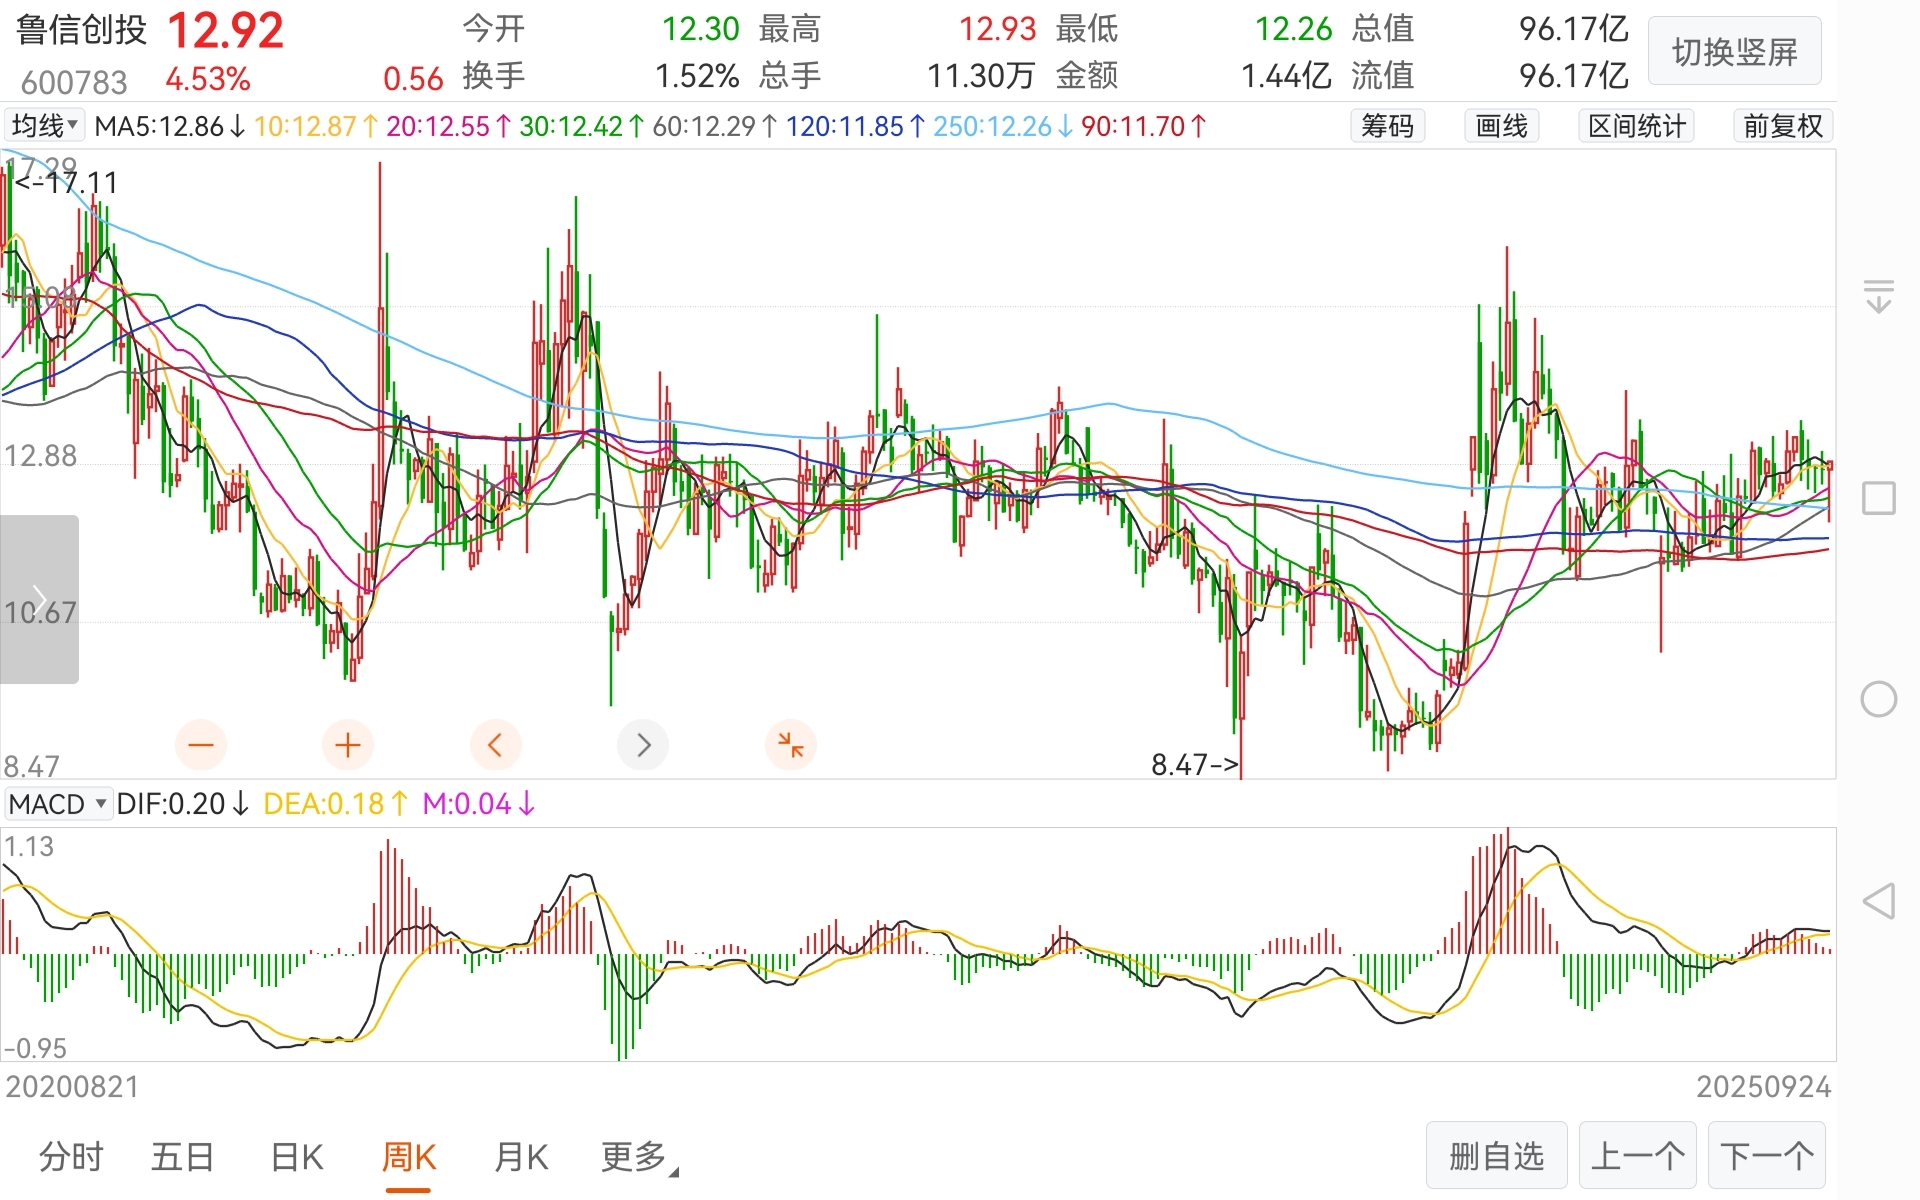The width and height of the screenshot is (1920, 1200).
Task: Tap the MA 20:12.55 indicator value
Action: pos(449,126)
